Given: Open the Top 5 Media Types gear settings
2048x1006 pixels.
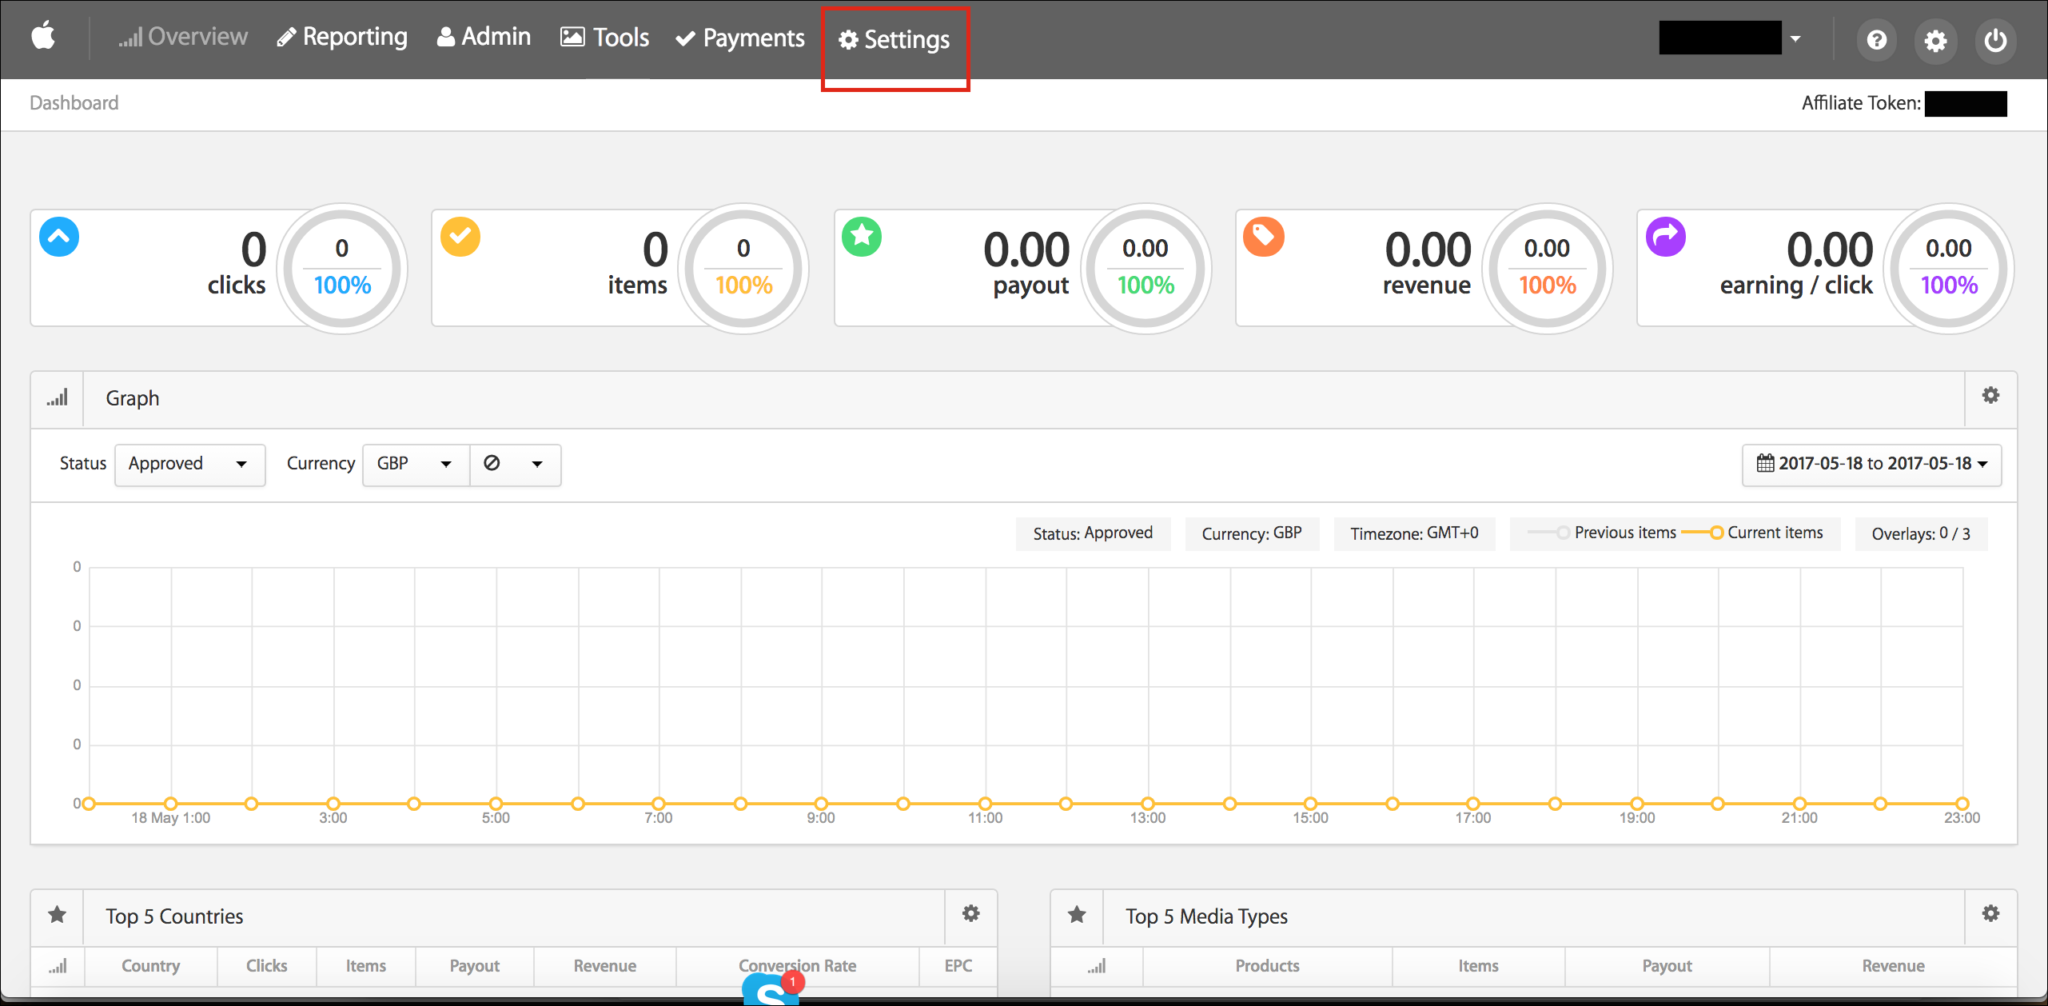Looking at the screenshot, I should (1991, 914).
